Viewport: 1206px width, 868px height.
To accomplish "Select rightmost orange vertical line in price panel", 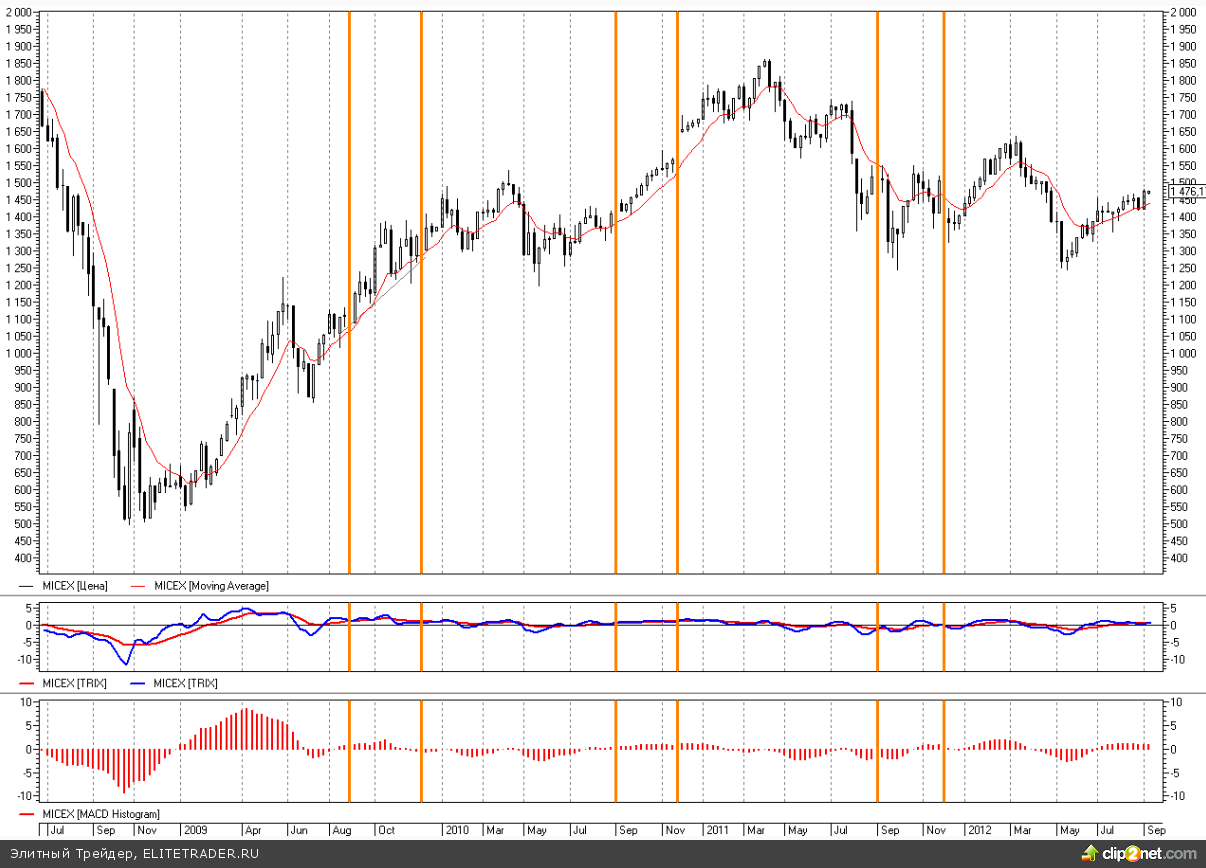I will click(944, 300).
